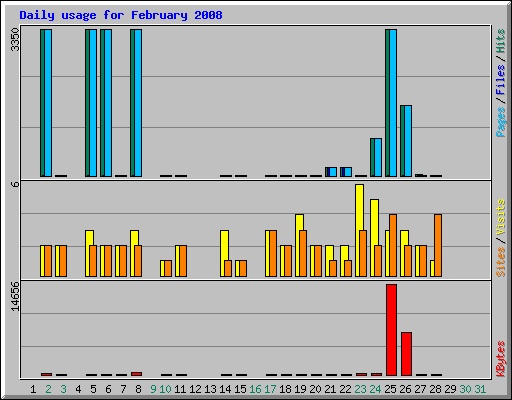Click the 'Daily usage for February 2008' title
This screenshot has height=400, width=512.
(x=121, y=15)
